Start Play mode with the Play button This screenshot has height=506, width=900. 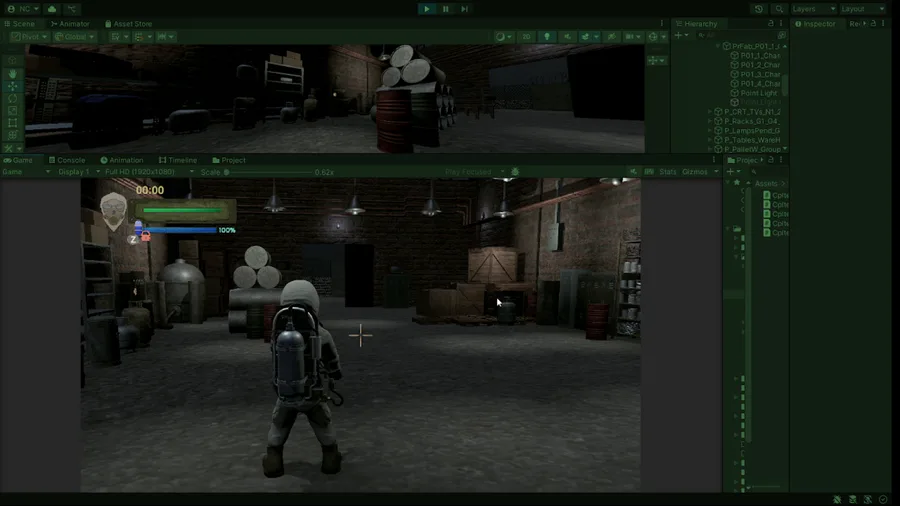tap(426, 9)
